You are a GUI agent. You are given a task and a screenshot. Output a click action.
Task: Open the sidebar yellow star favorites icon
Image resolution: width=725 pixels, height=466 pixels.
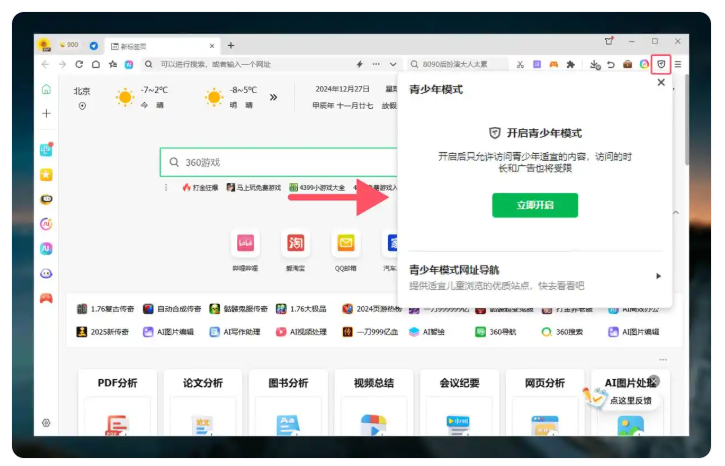[x=46, y=175]
